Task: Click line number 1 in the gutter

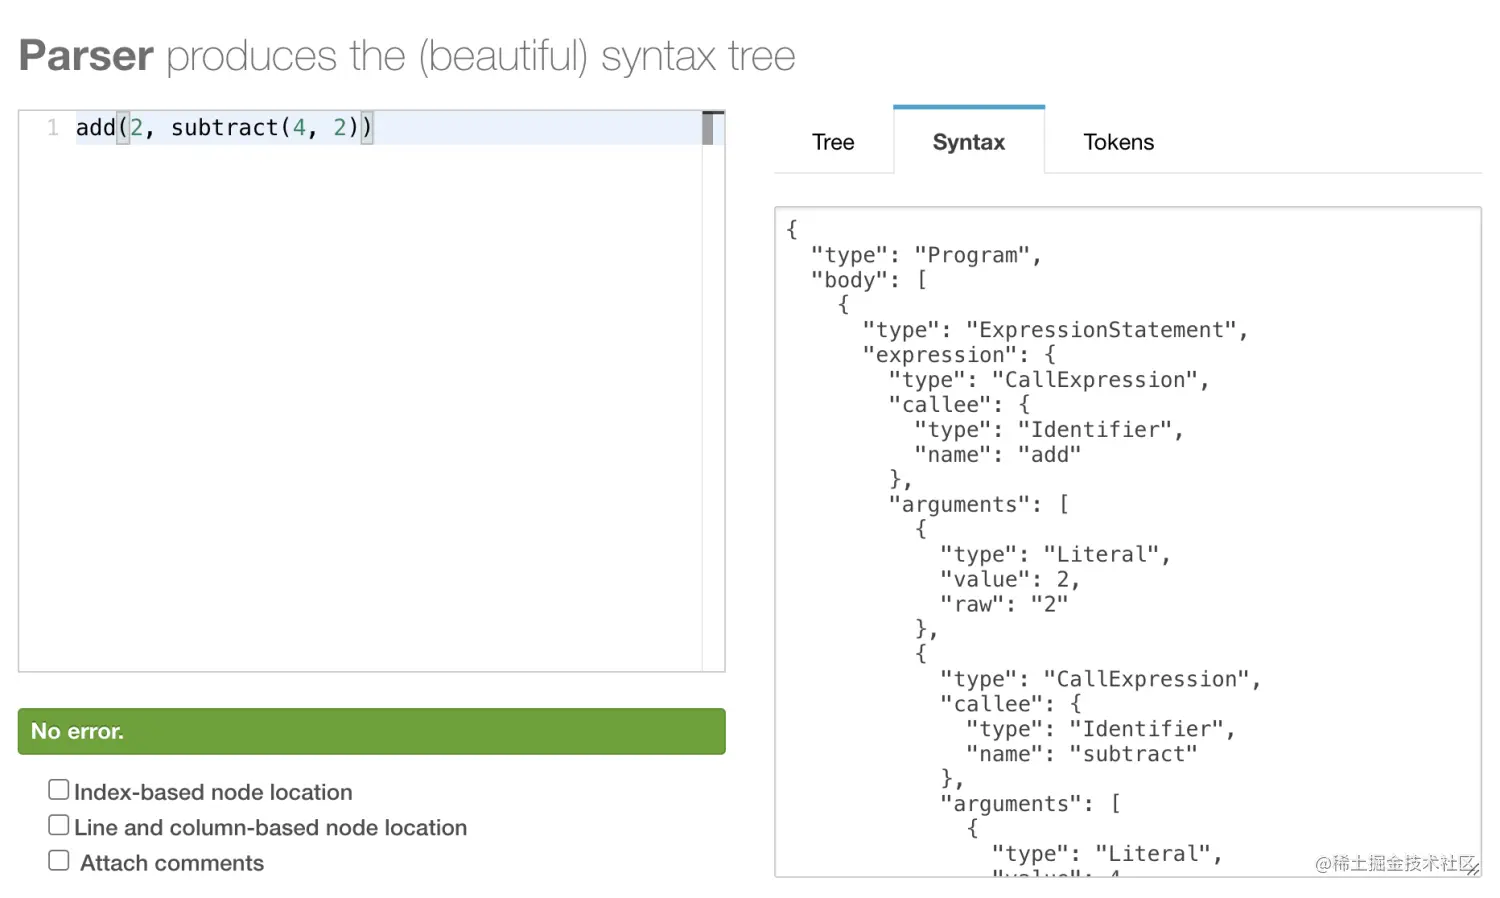Action: [x=53, y=128]
